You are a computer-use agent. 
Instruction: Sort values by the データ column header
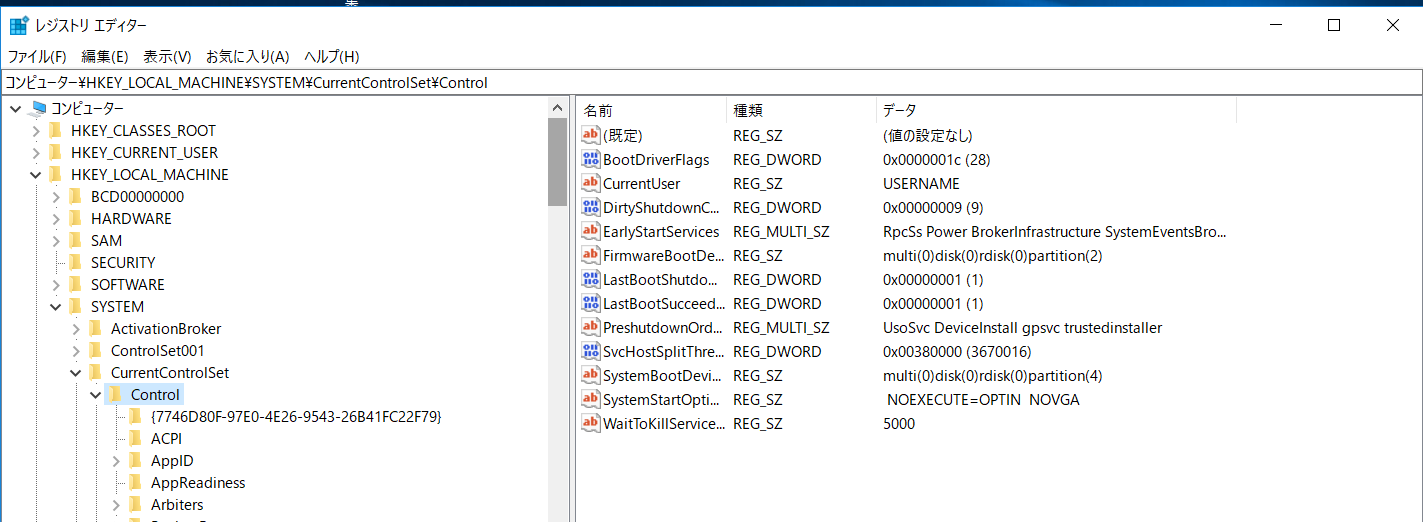pos(1056,110)
